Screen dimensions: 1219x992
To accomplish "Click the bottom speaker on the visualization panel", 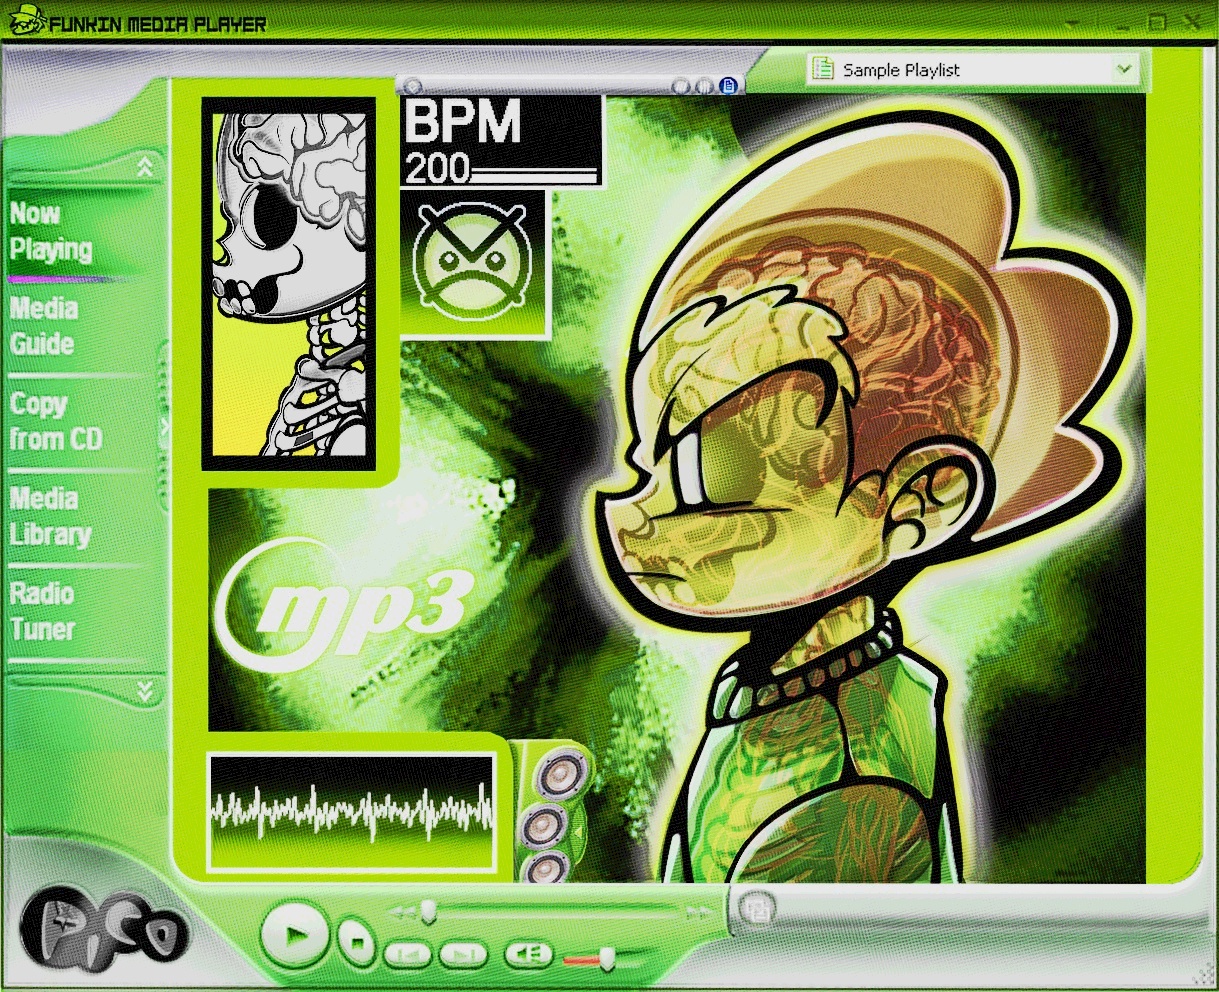I will (x=546, y=869).
